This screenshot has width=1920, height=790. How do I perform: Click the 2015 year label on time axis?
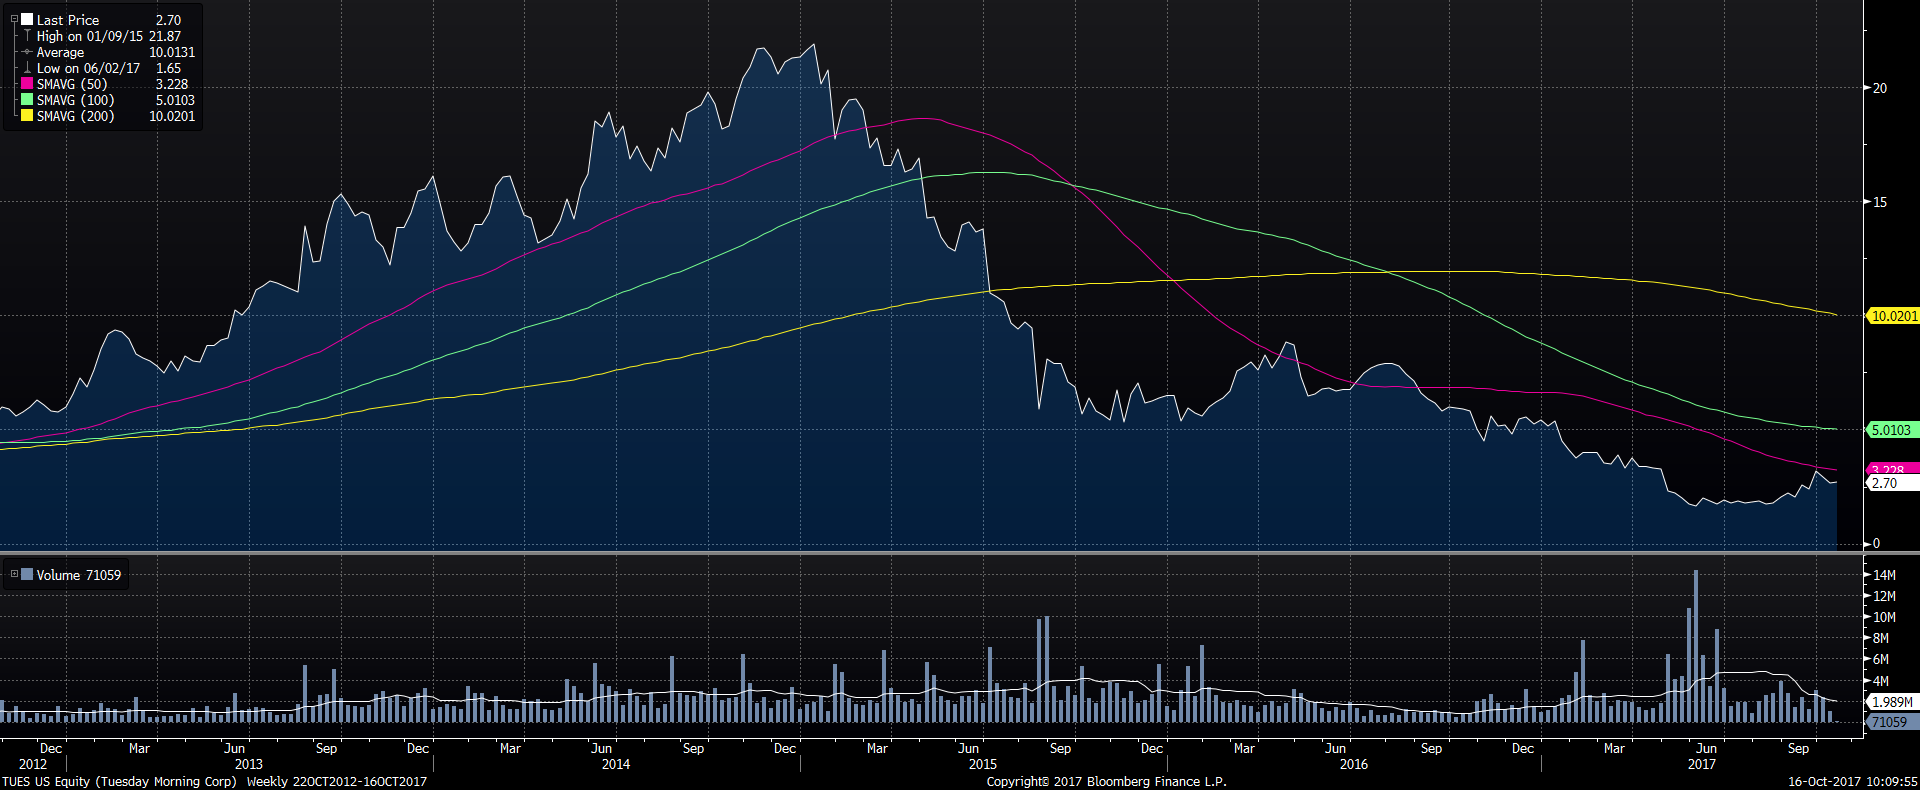[982, 764]
